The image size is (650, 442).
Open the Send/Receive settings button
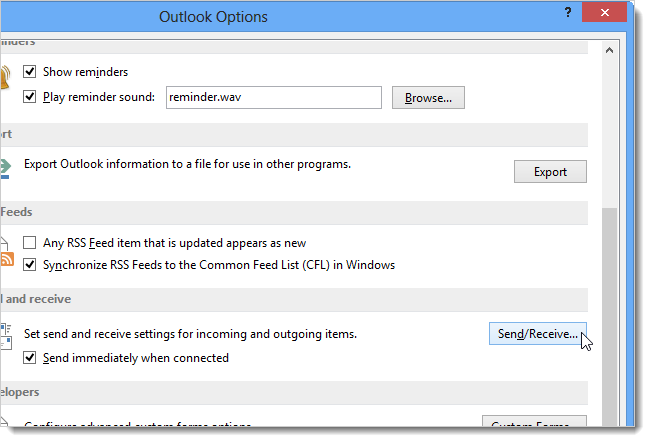(538, 334)
